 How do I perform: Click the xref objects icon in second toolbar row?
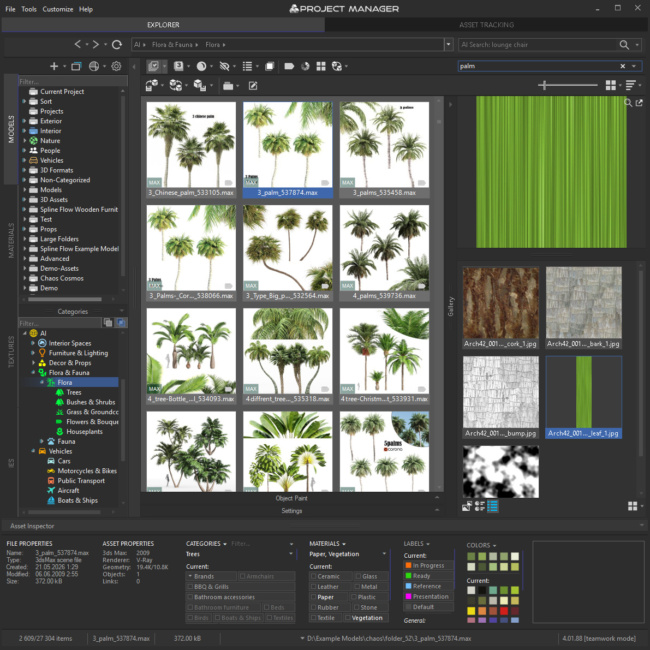pos(176,86)
